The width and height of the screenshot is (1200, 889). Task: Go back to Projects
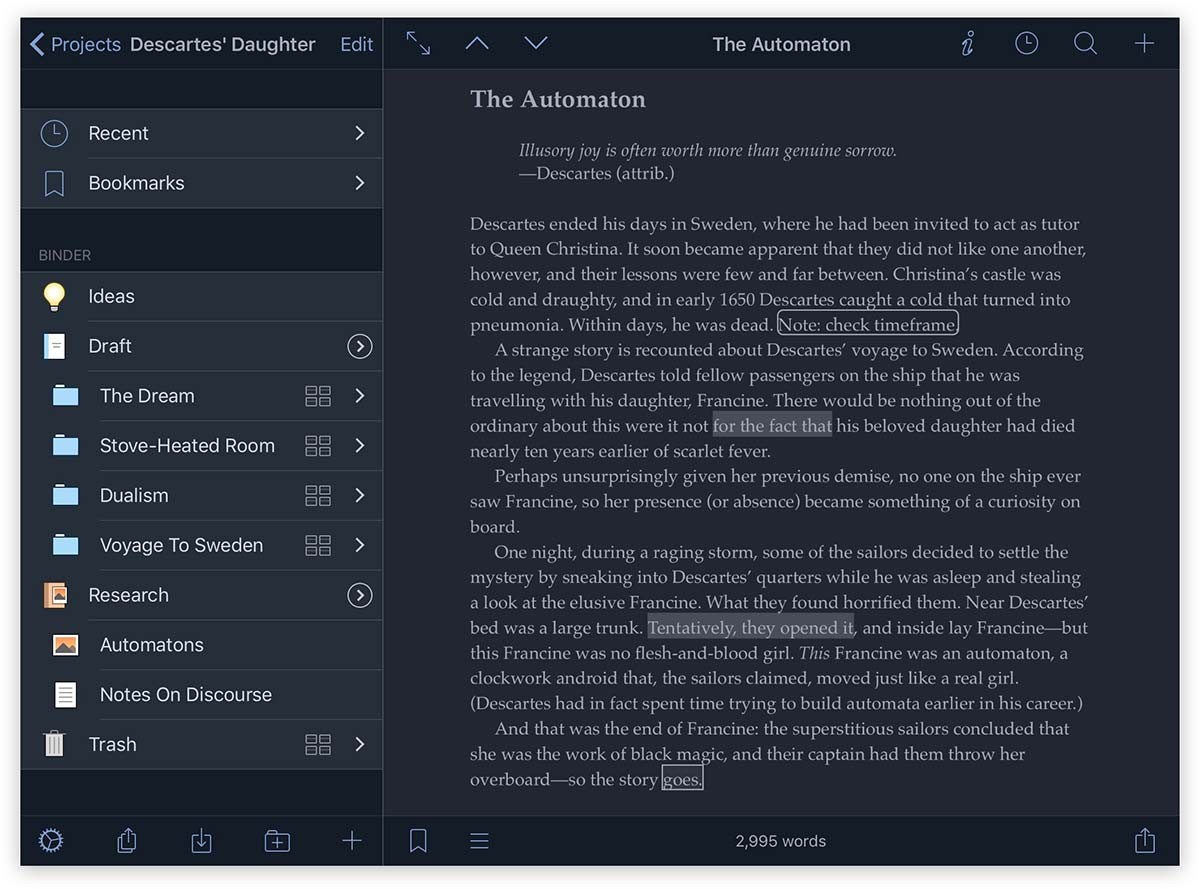point(75,44)
